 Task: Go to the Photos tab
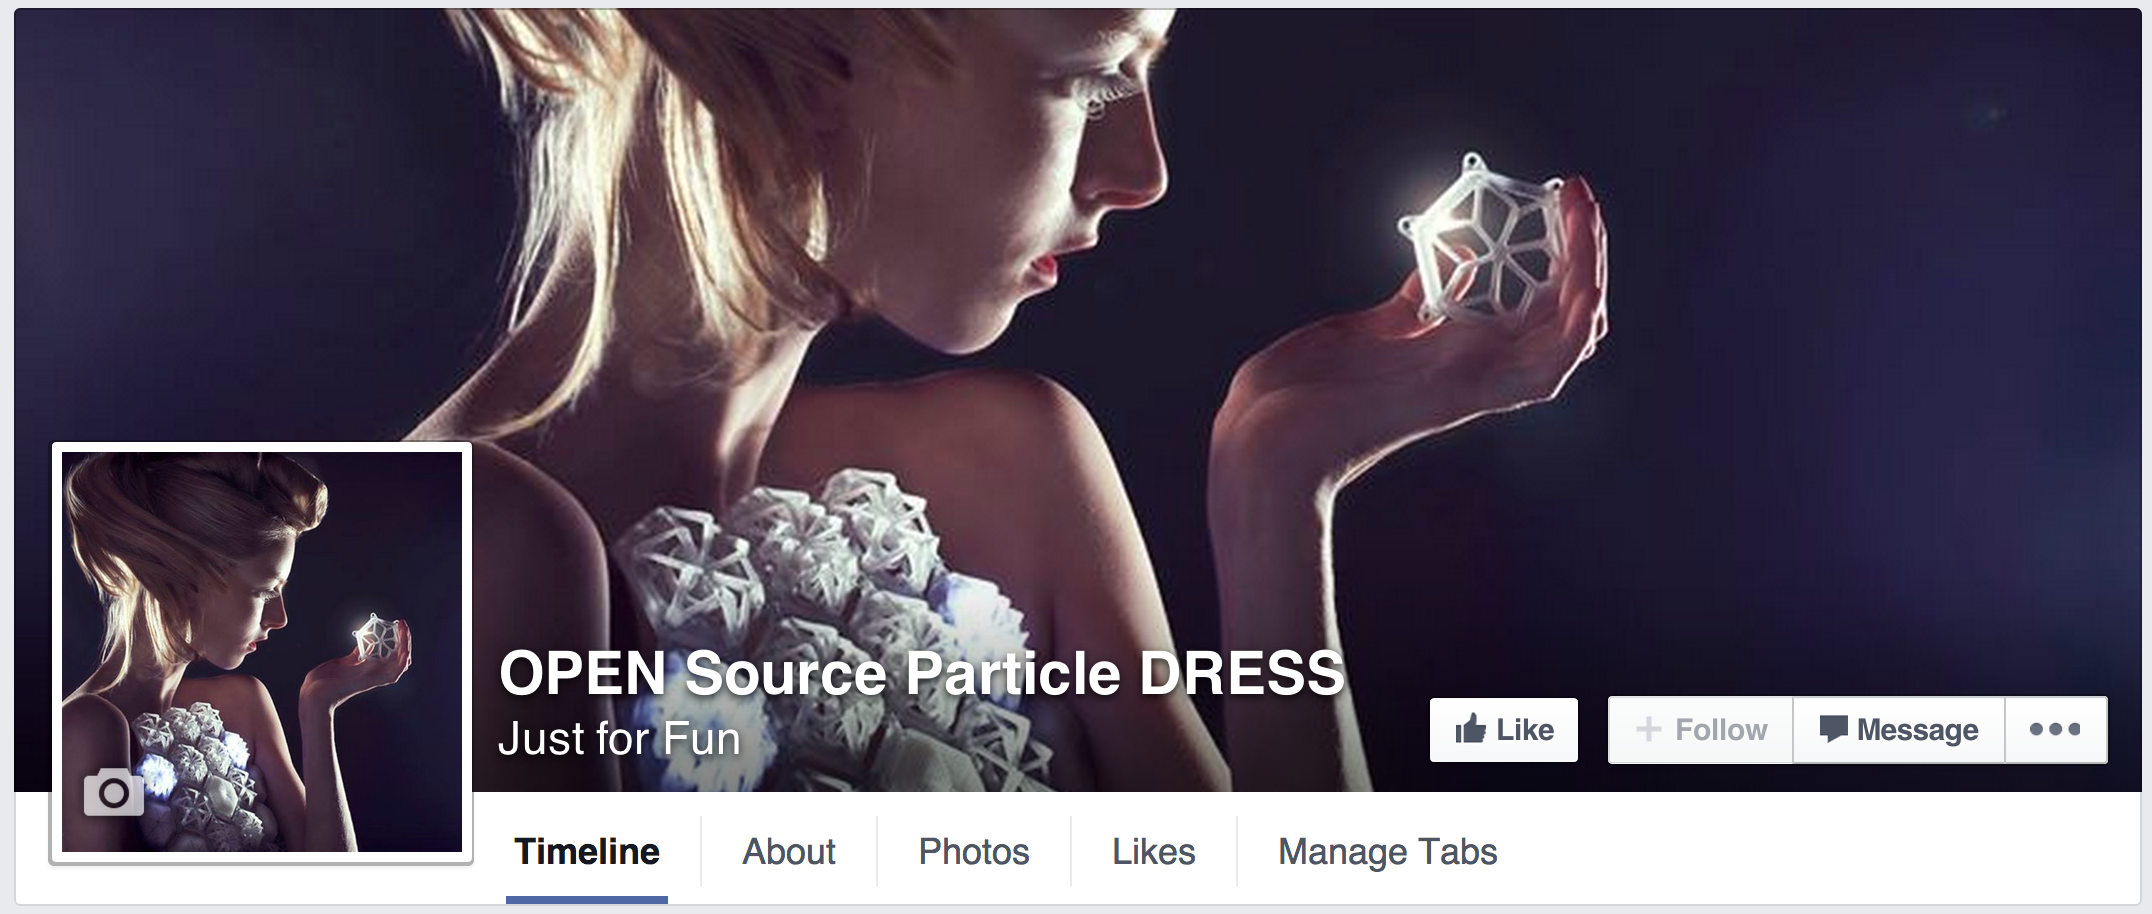[974, 852]
